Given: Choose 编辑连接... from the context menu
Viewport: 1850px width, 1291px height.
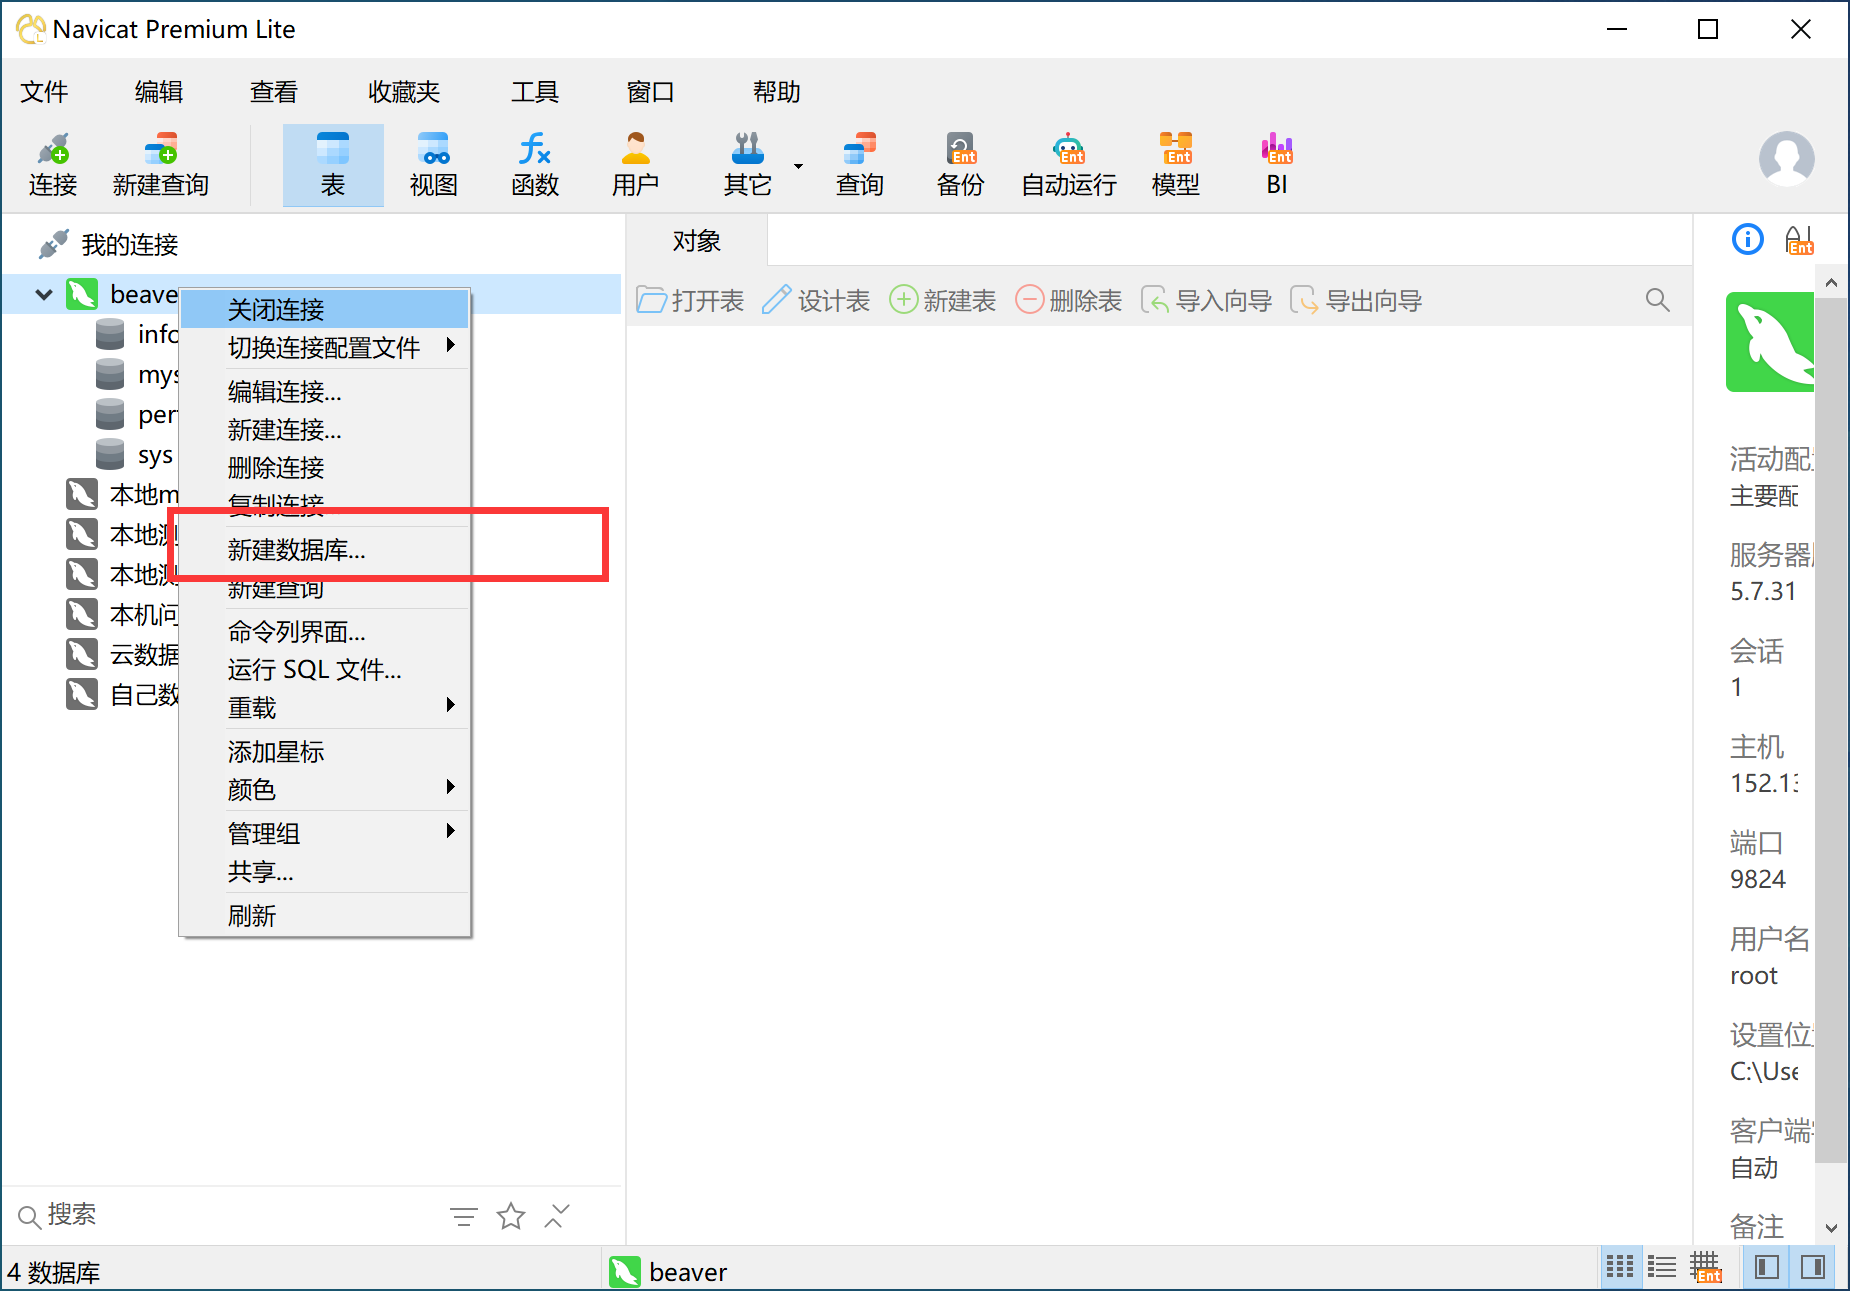Looking at the screenshot, I should pos(324,391).
